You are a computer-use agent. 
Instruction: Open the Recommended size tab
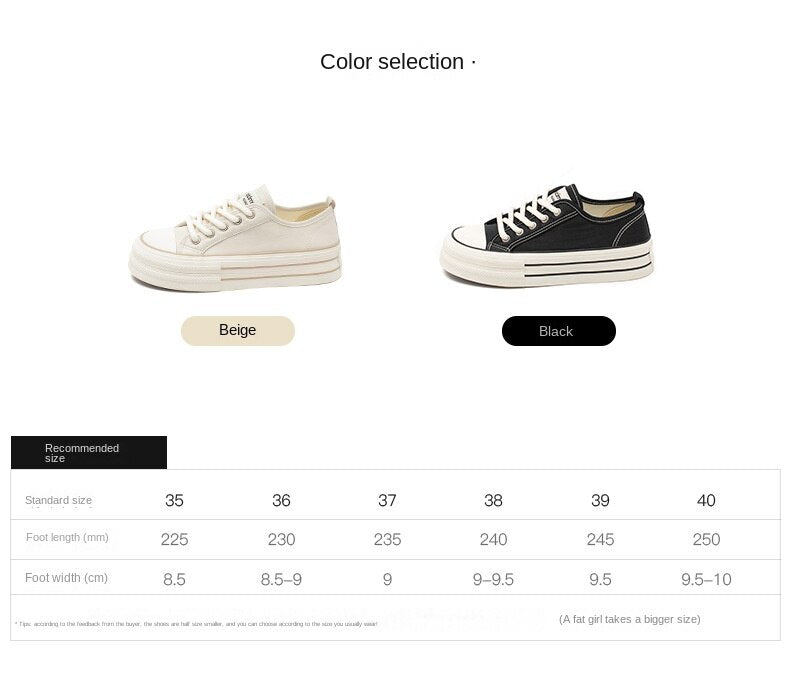[89, 452]
